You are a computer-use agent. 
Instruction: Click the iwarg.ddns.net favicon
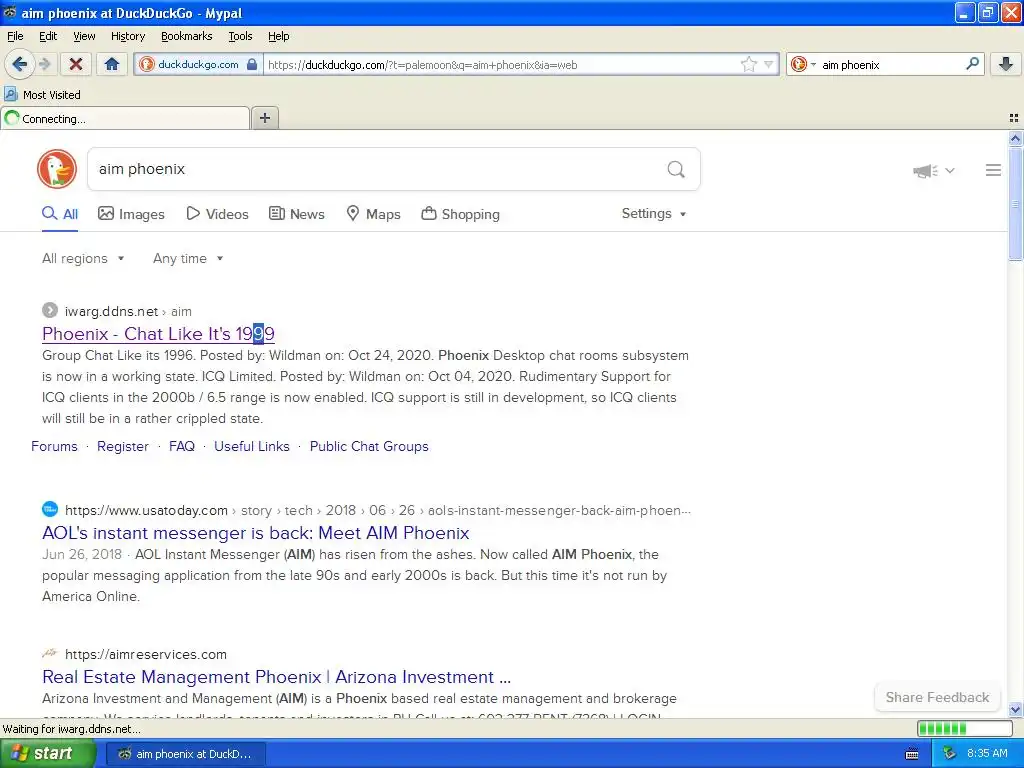50,310
